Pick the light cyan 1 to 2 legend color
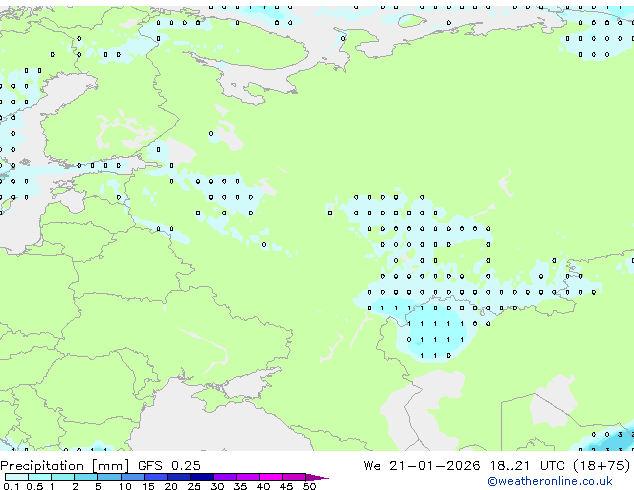The width and height of the screenshot is (634, 490). pos(63,477)
